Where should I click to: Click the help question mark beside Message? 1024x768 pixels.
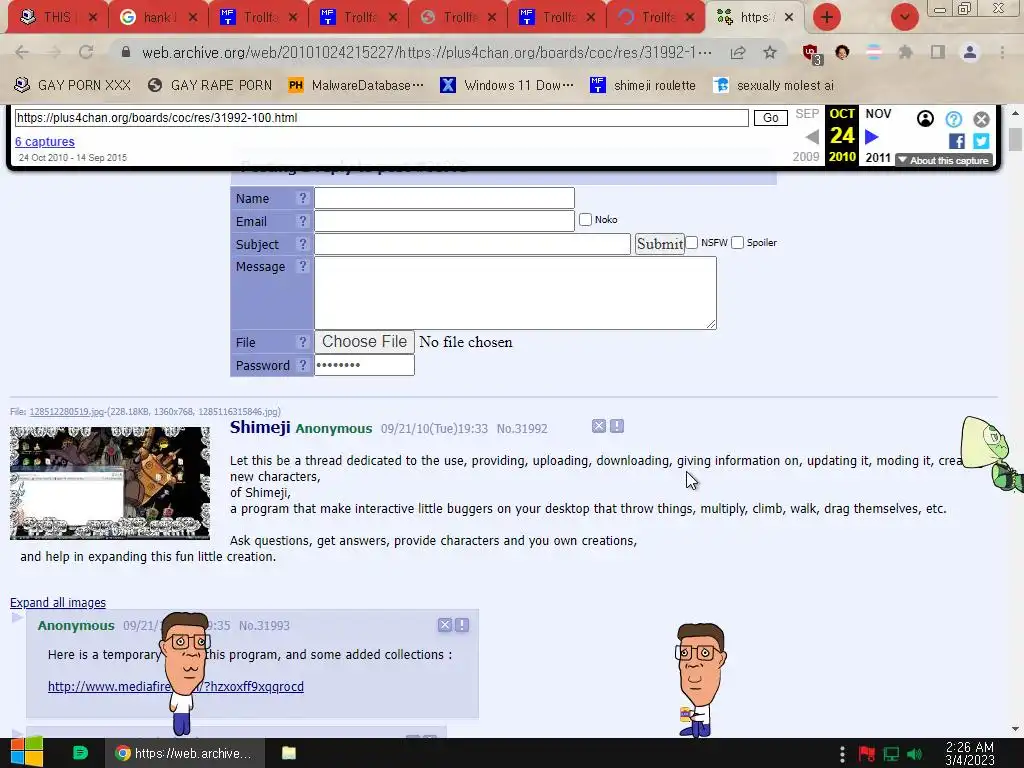click(x=302, y=266)
